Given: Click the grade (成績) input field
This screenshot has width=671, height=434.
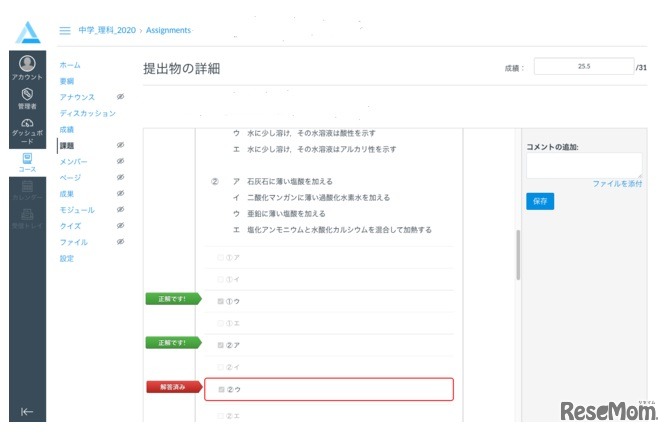Looking at the screenshot, I should (583, 67).
